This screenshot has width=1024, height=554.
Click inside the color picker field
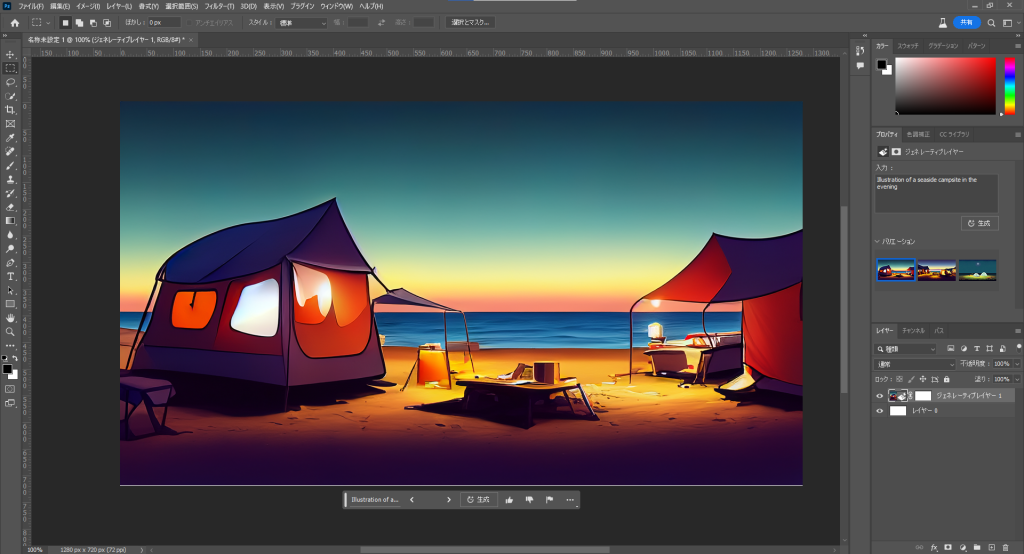point(944,85)
